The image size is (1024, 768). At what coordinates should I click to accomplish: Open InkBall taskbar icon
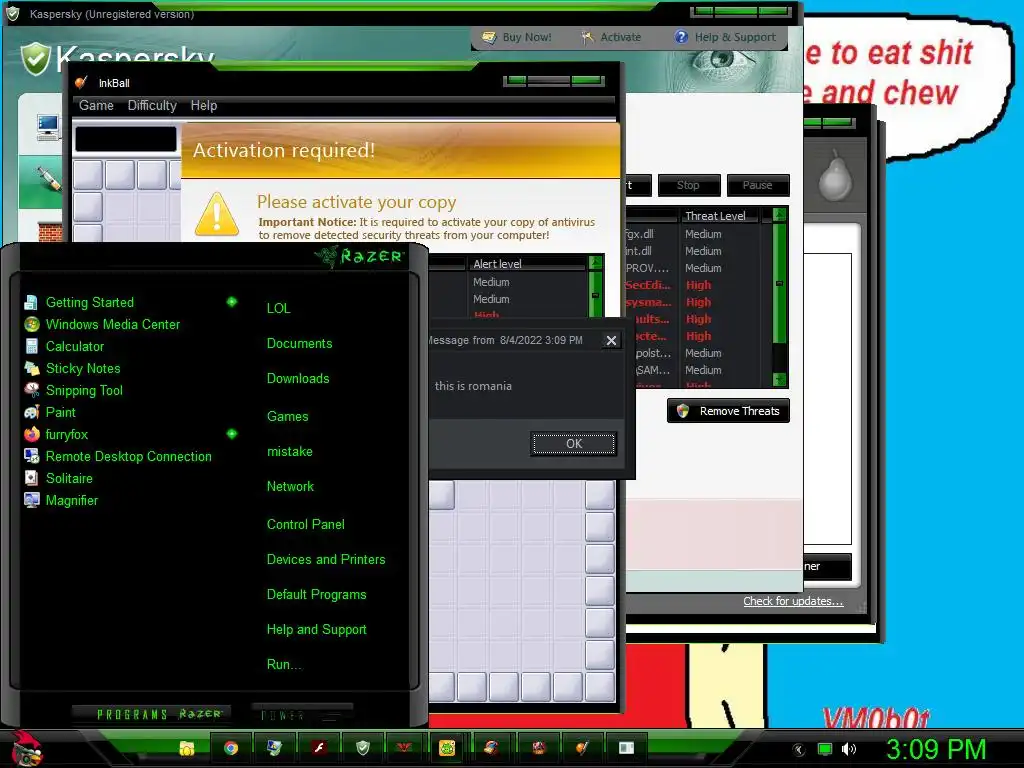(582, 748)
